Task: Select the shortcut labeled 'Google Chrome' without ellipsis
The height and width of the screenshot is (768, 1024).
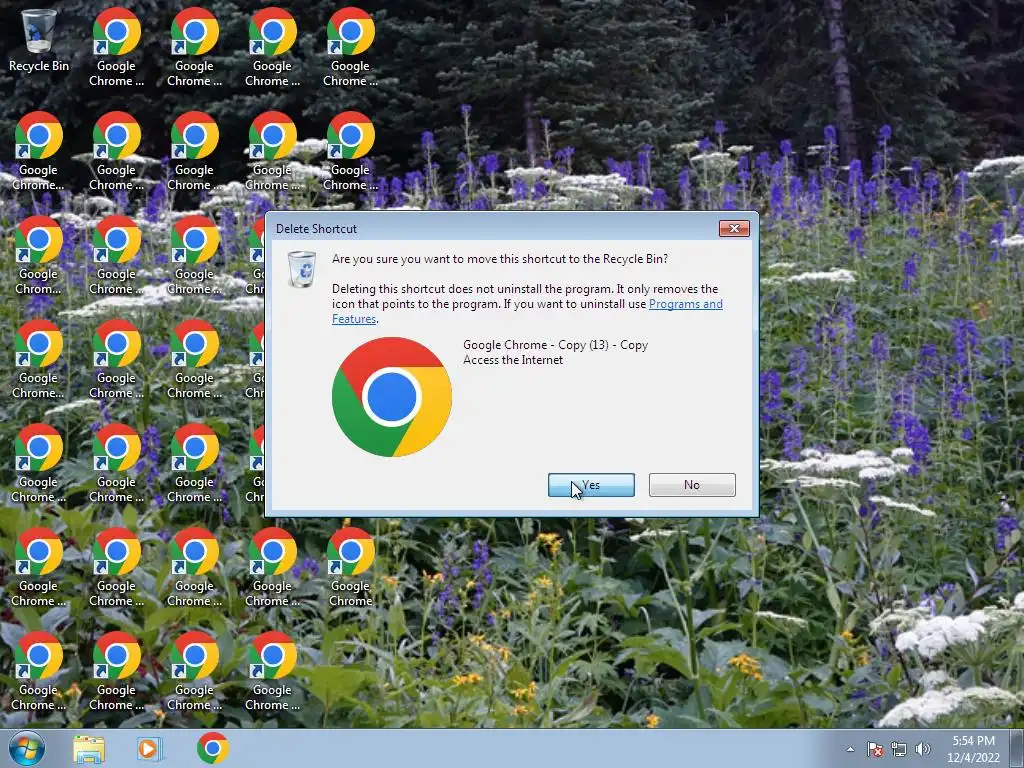Action: (x=351, y=567)
